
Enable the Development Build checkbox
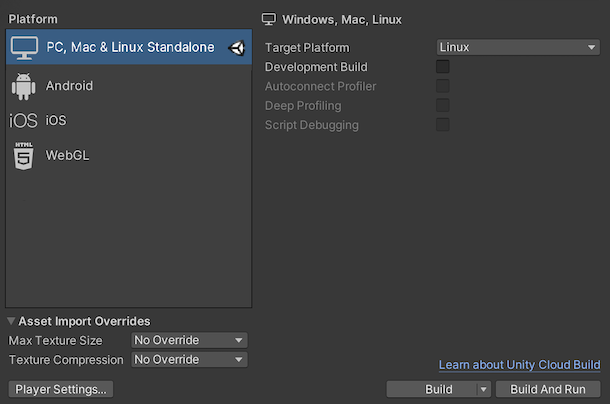(x=443, y=67)
